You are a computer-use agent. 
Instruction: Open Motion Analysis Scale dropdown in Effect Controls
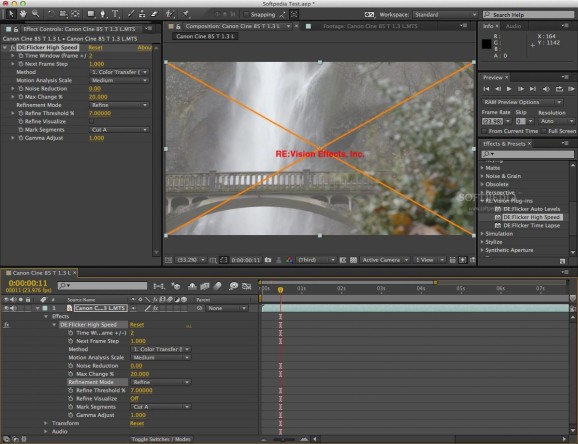pyautogui.click(x=119, y=80)
